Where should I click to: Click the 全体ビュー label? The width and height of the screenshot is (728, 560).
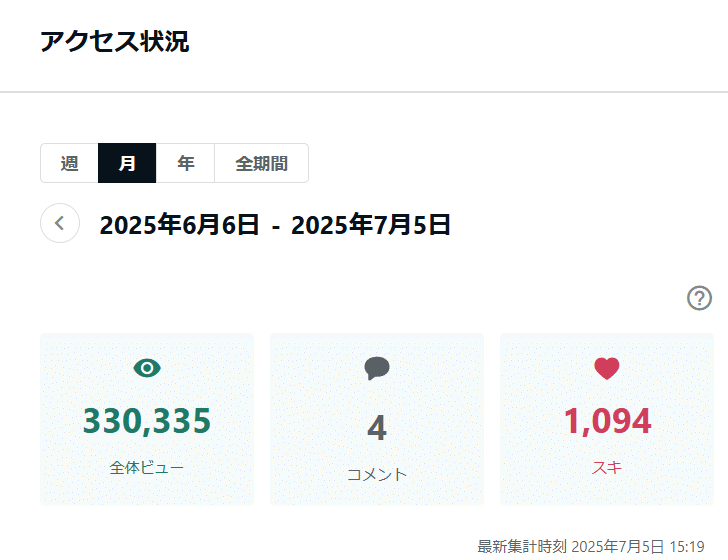[147, 468]
